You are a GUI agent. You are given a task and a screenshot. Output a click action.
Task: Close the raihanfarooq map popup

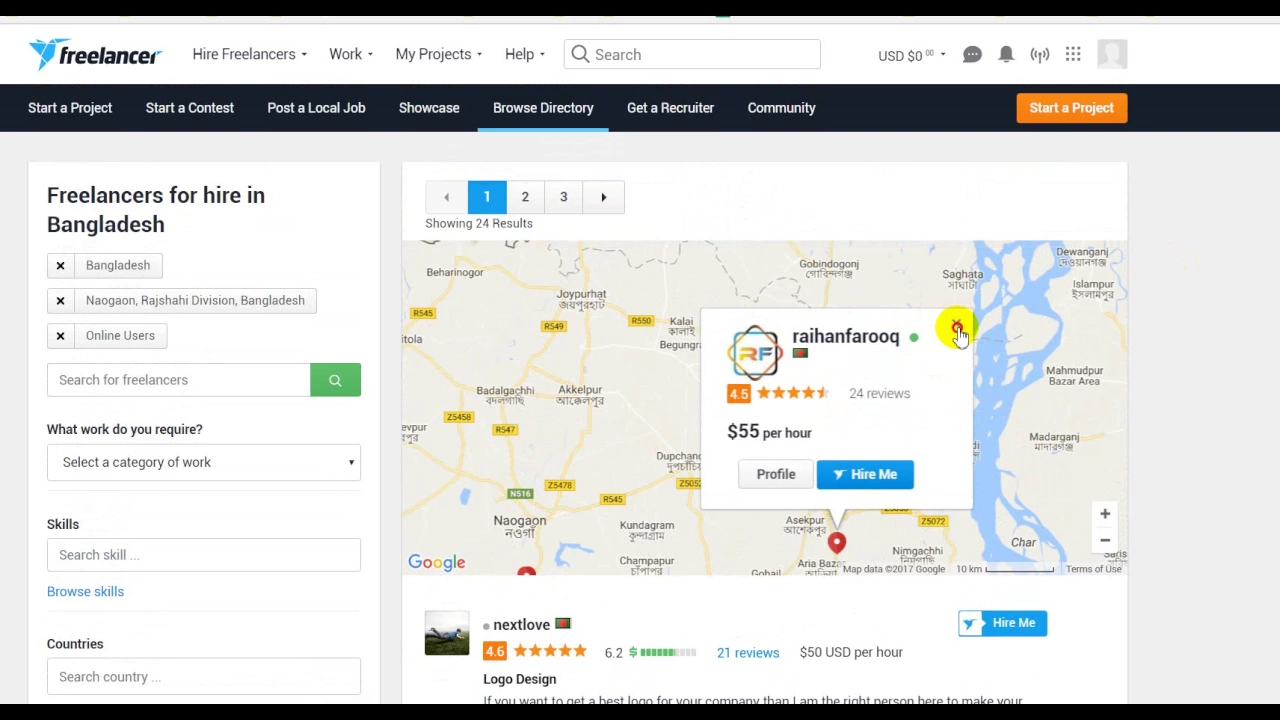click(x=957, y=326)
